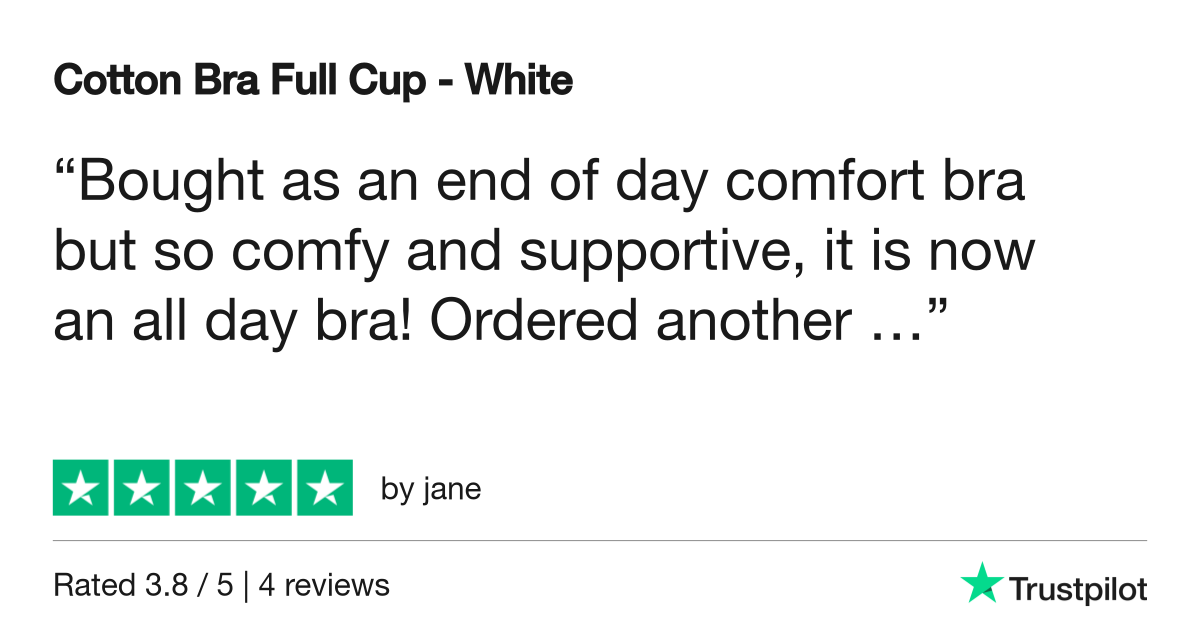Click the first green rating star
This screenshot has height=627, width=1200.
[x=82, y=488]
